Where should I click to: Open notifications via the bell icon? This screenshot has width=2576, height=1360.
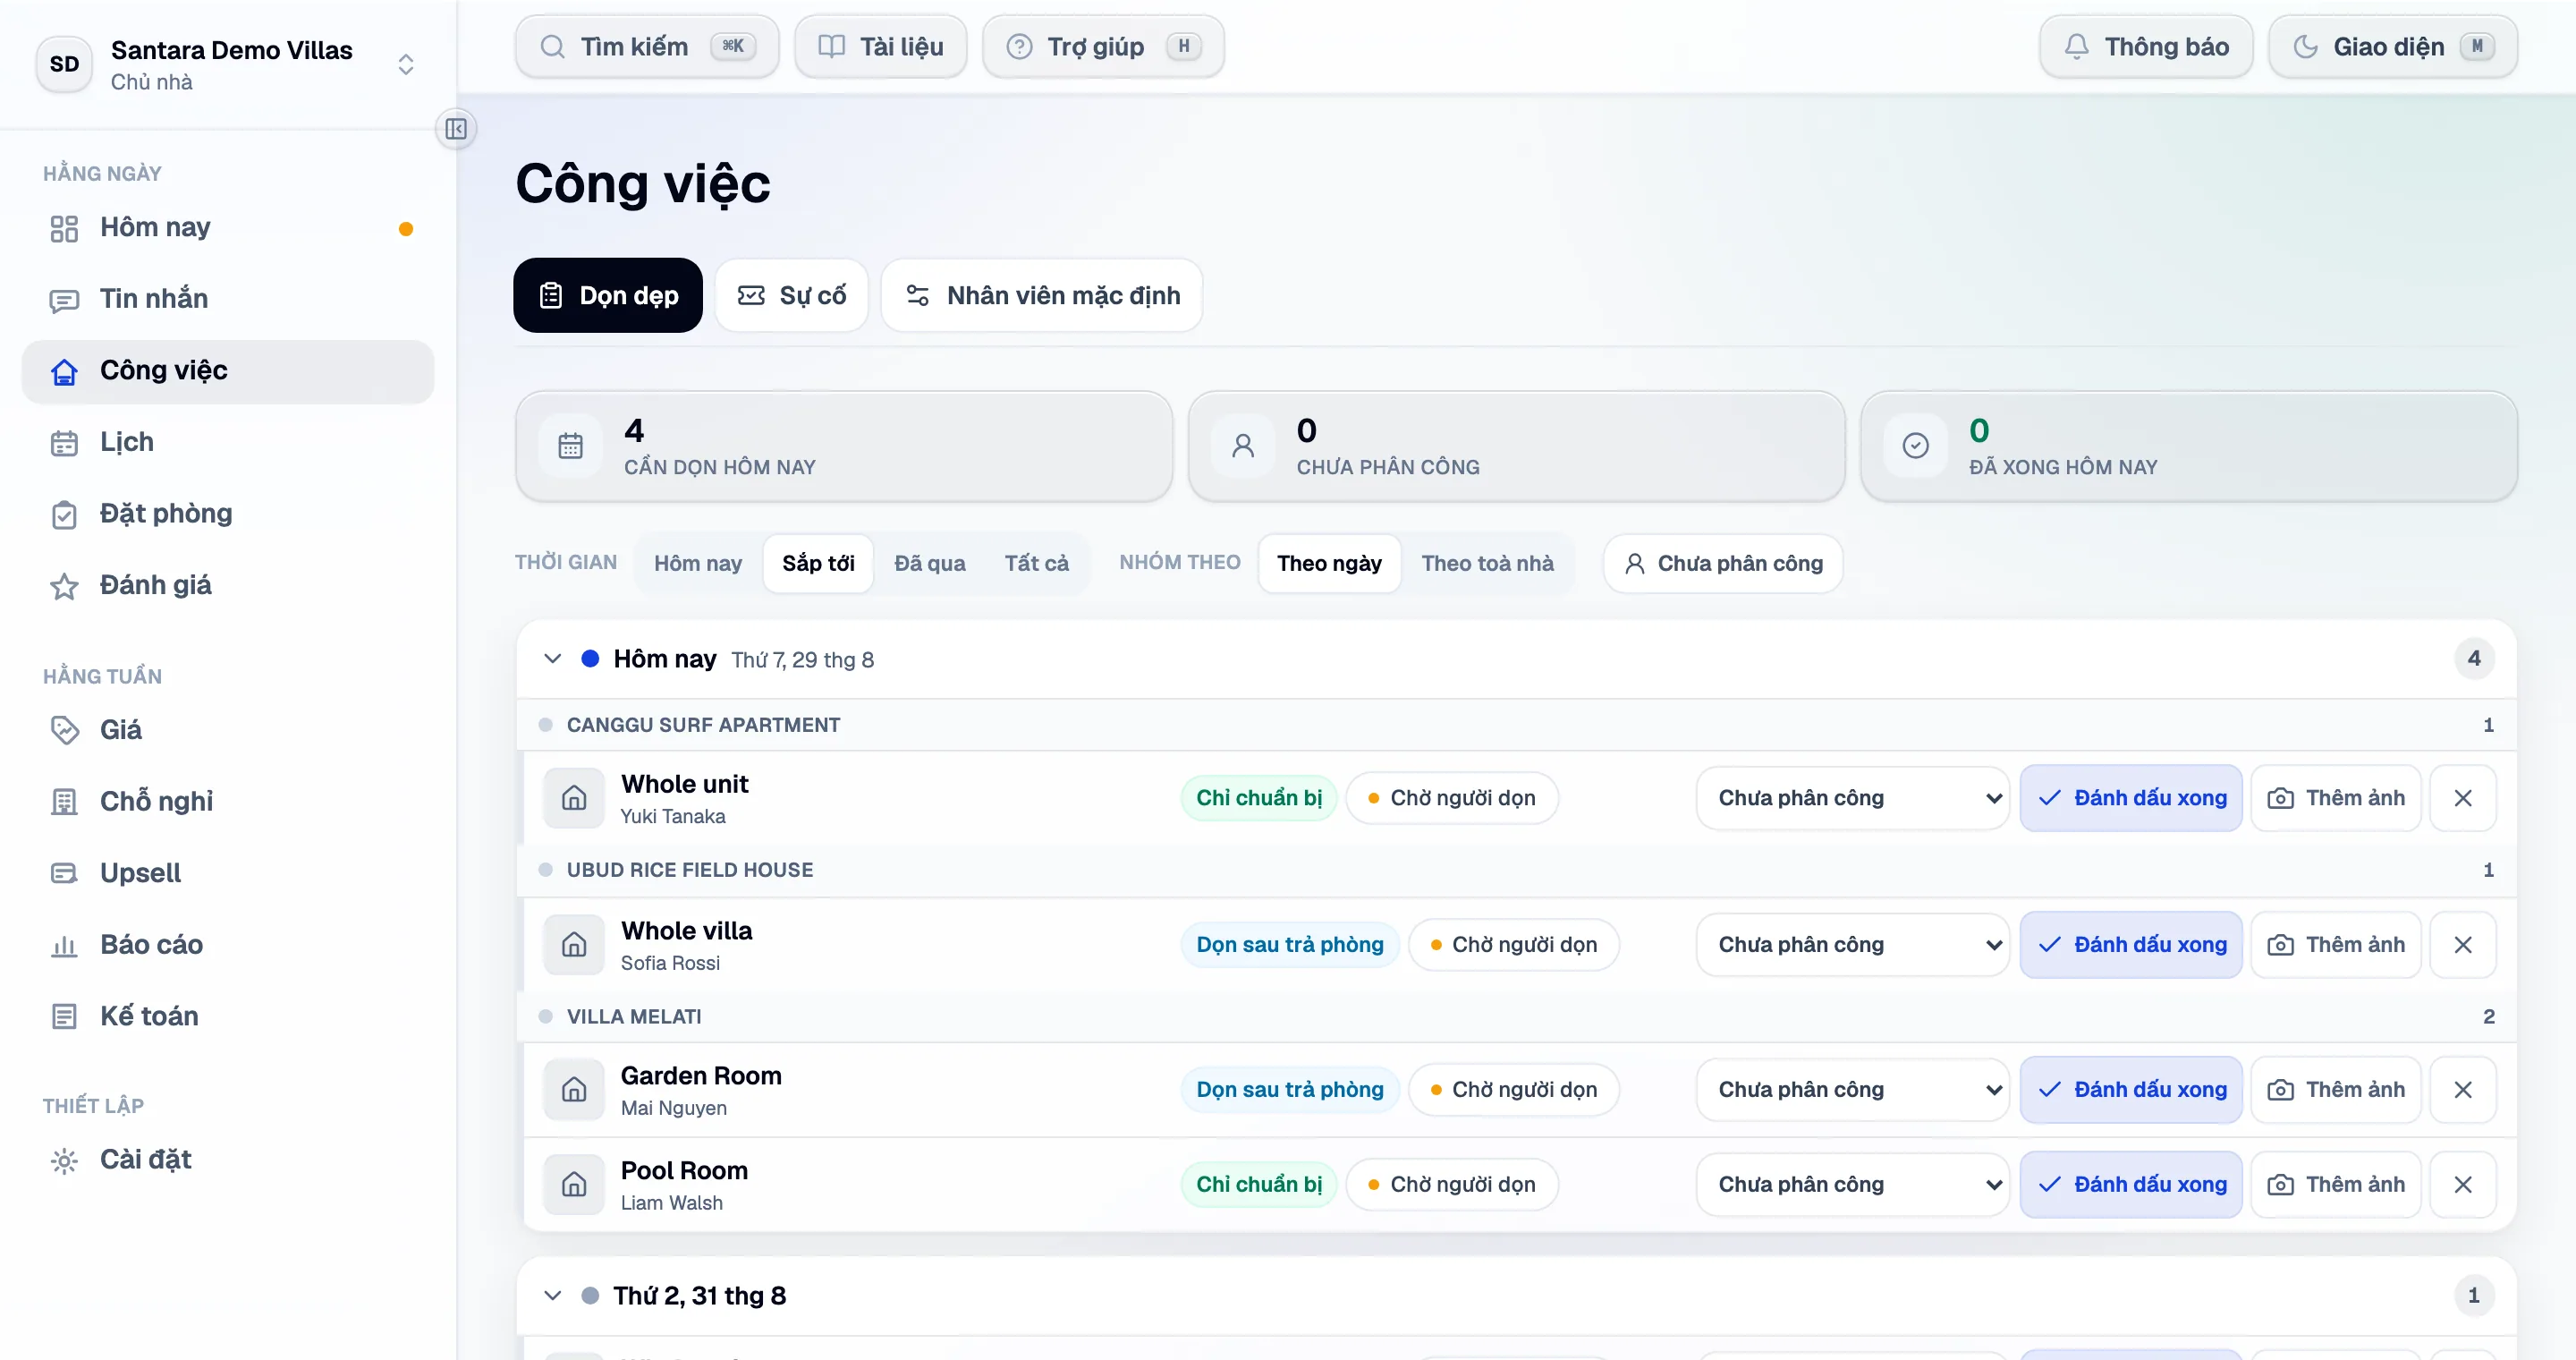[x=2076, y=47]
